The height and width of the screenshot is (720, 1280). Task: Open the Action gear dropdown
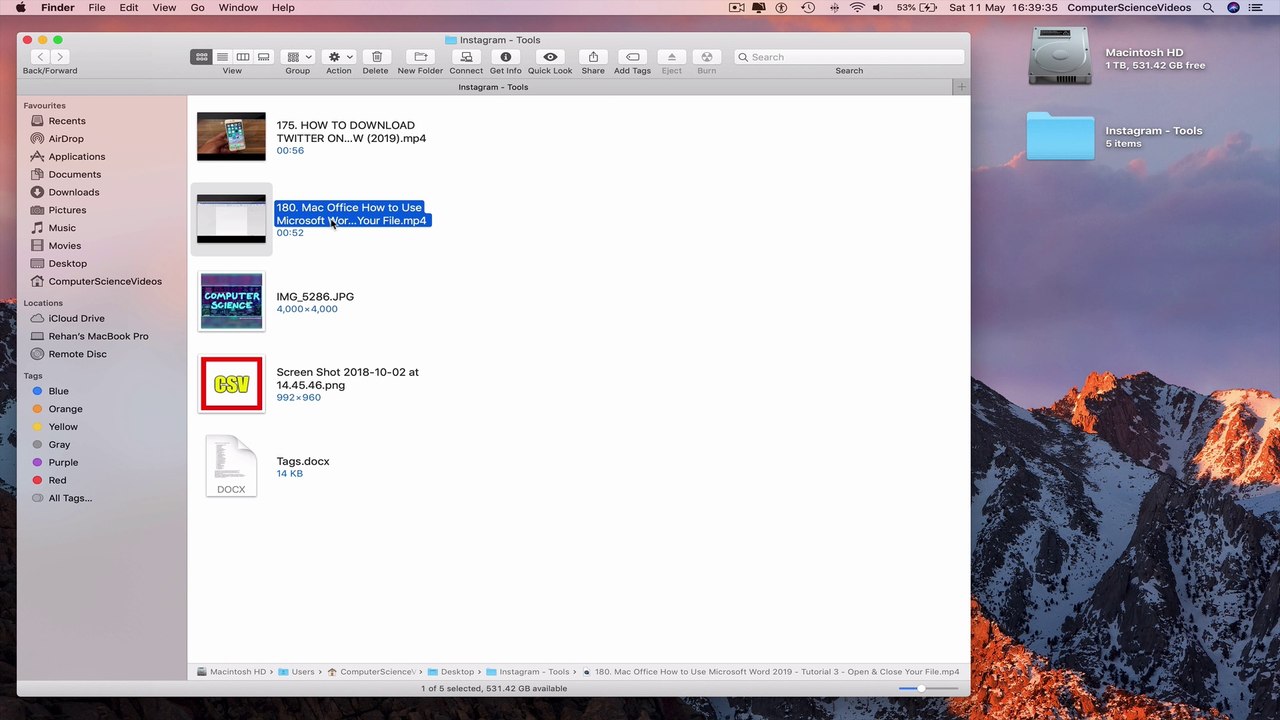pos(339,57)
